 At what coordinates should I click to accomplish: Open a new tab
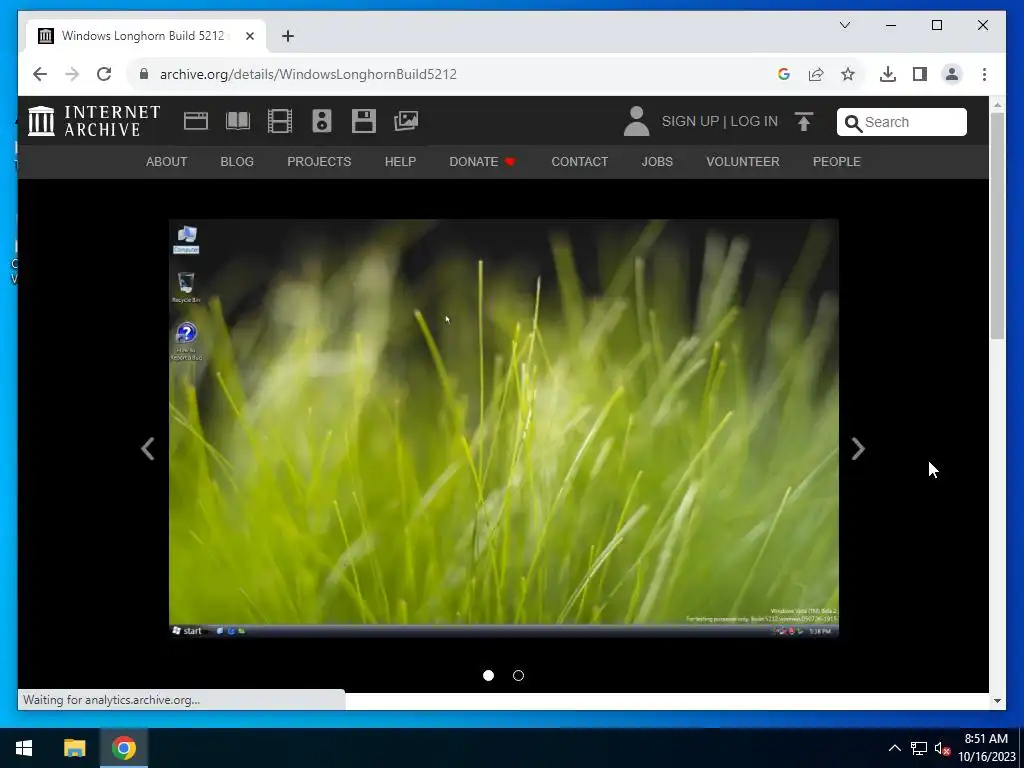[x=288, y=36]
